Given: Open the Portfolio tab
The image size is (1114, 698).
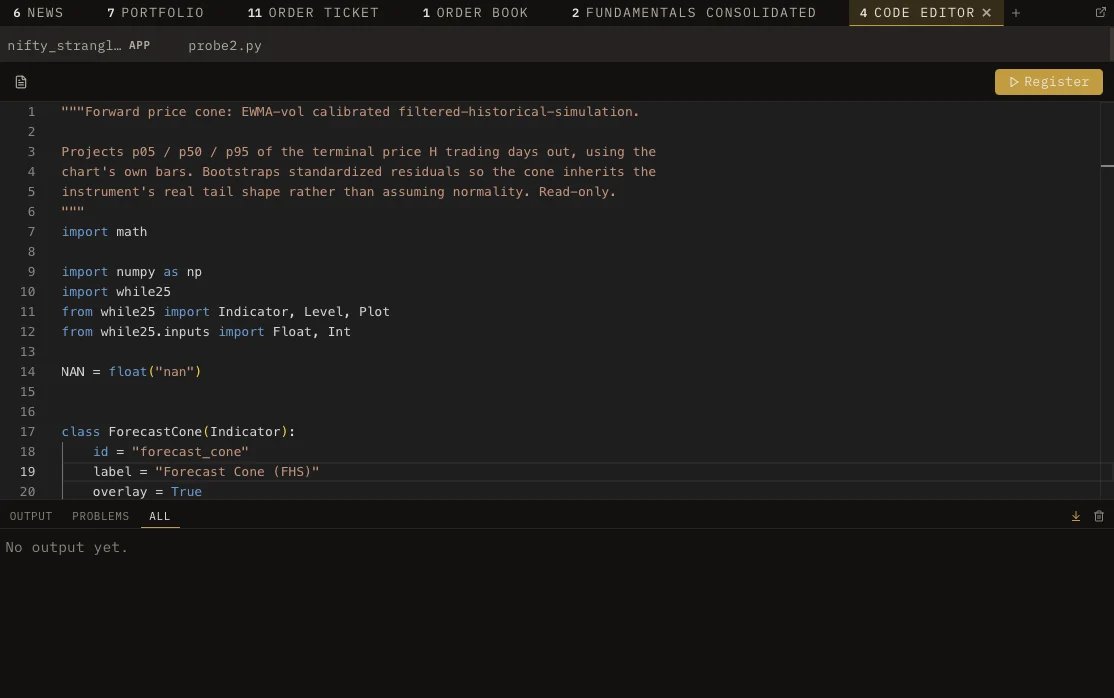Looking at the screenshot, I should click(x=156, y=13).
